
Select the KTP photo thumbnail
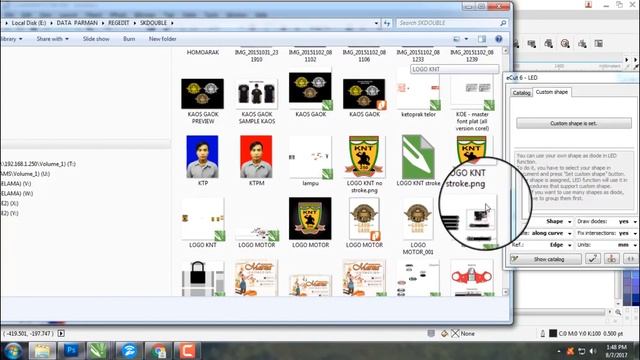click(x=202, y=157)
